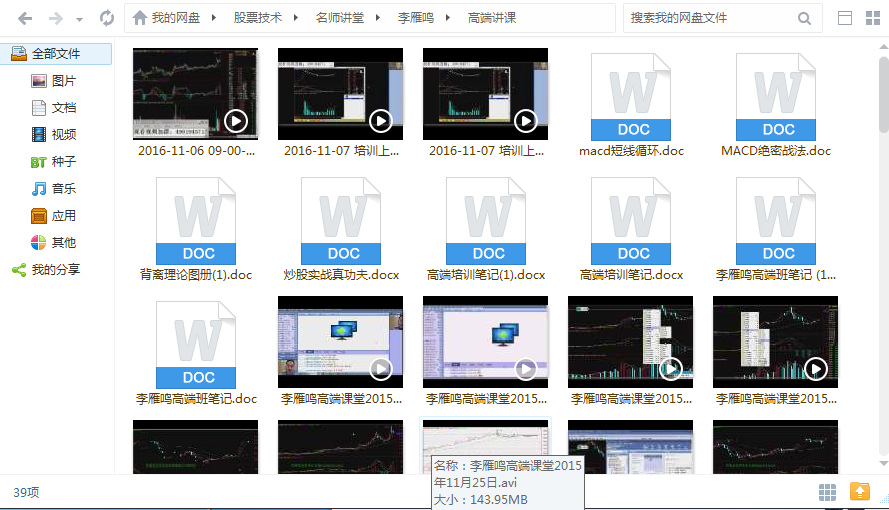Screen dimensions: 889x510
Task: Select 背离理论图册(1).doc file icon
Action: [196, 221]
